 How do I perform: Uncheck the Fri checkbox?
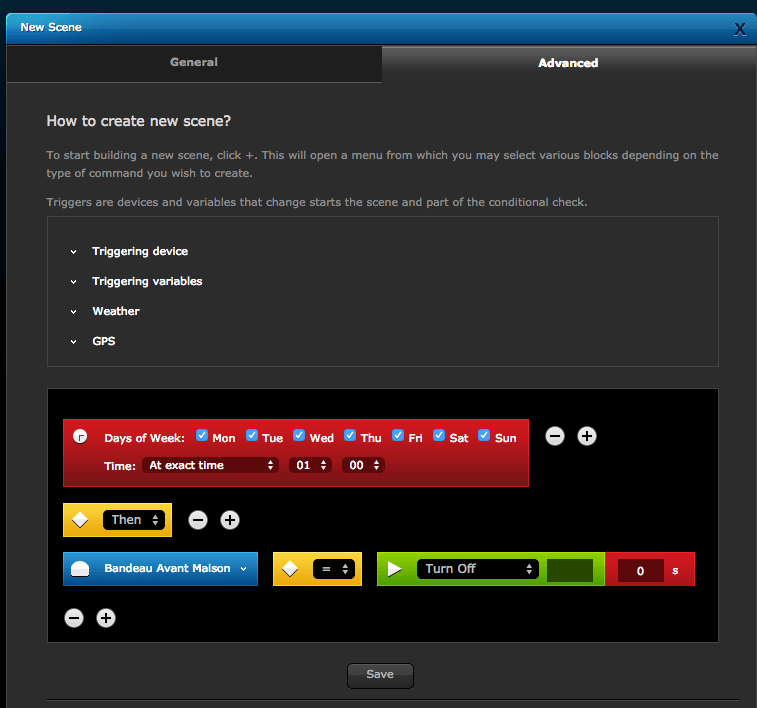pos(398,435)
